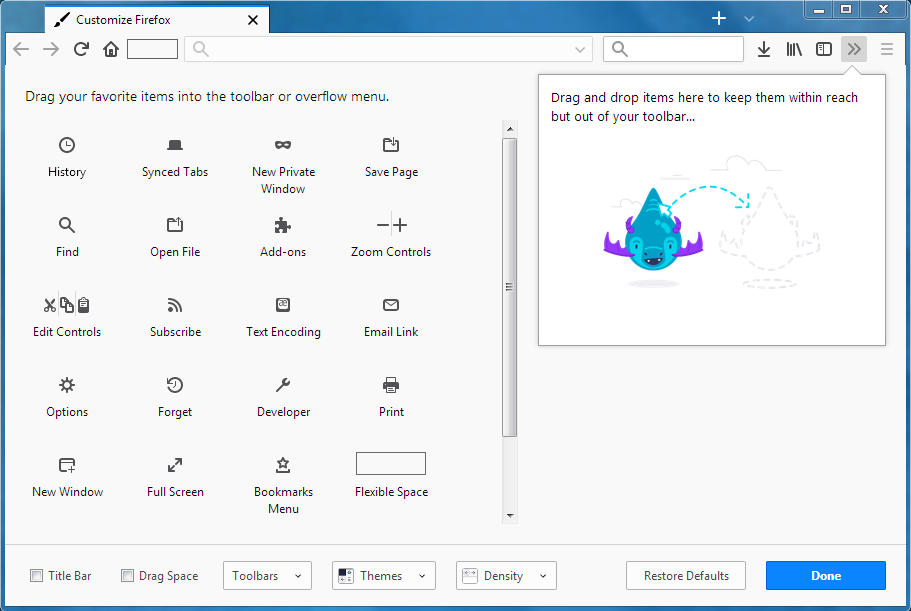Click the Restore Defaults button

coord(686,576)
